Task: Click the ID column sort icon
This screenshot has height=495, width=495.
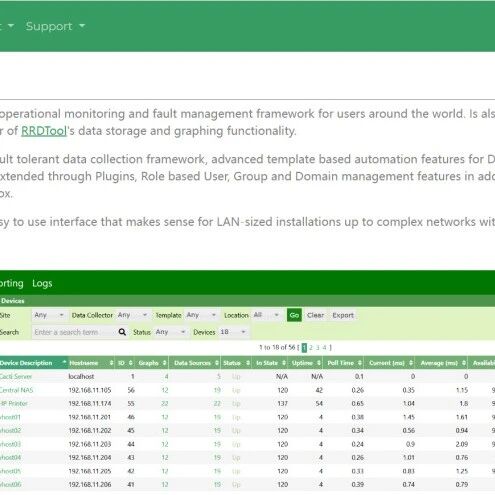Action: pyautogui.click(x=131, y=363)
